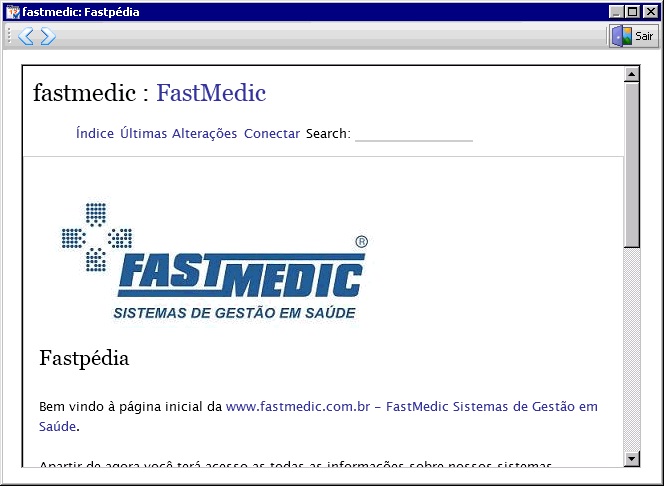Click the FastMedic logo image
666x488 pixels.
click(215, 262)
